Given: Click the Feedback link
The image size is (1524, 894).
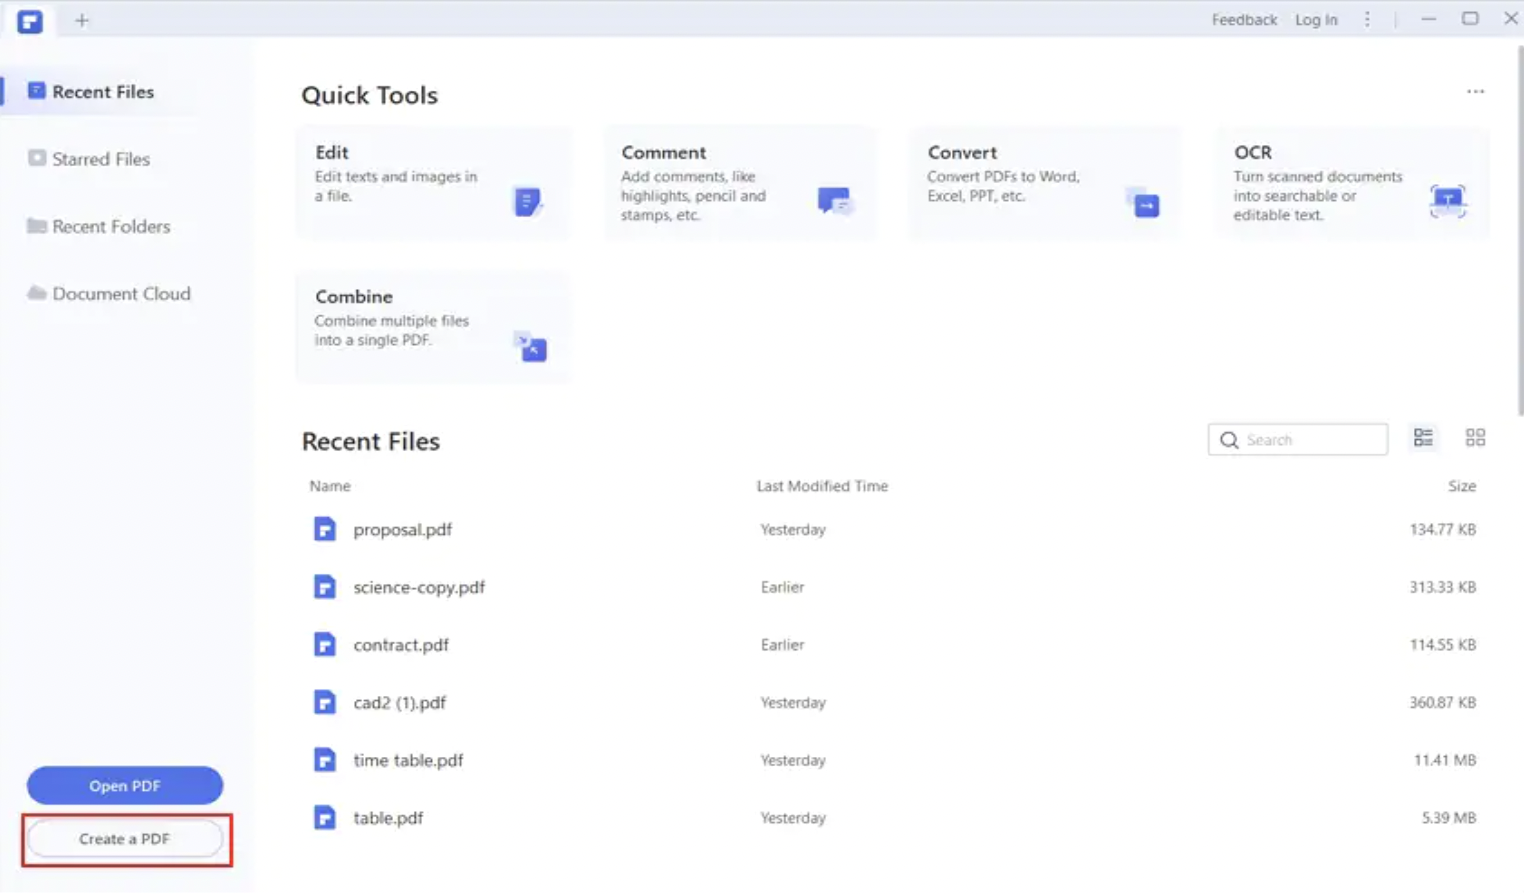Looking at the screenshot, I should pos(1244,20).
